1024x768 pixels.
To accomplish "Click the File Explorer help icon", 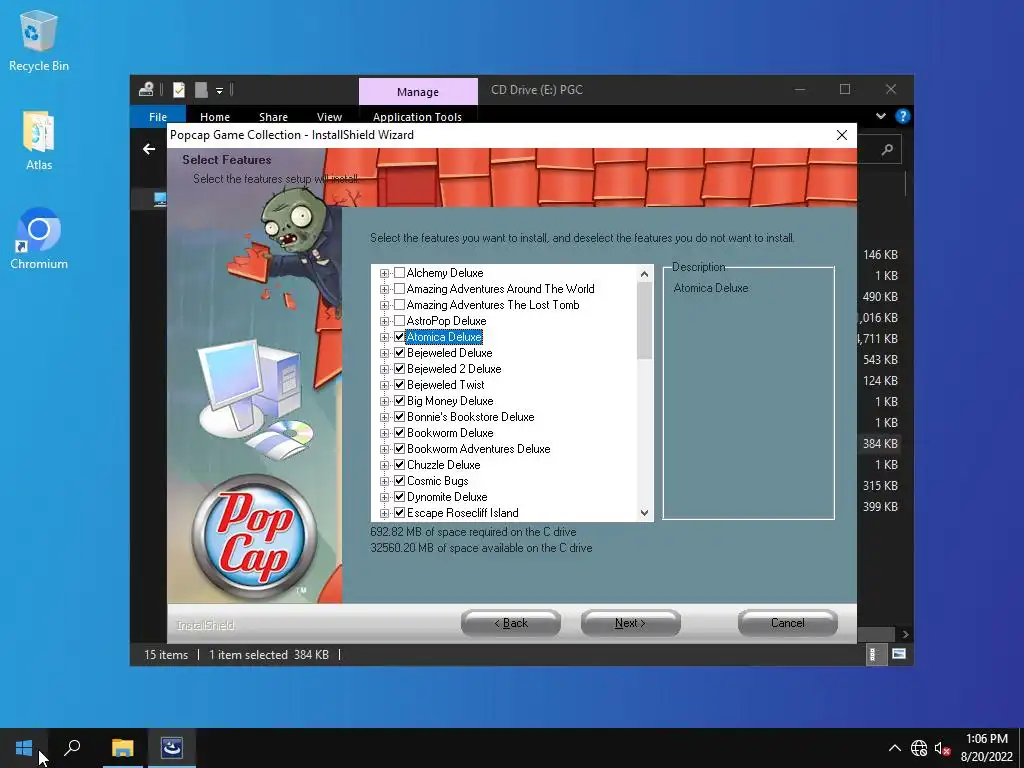I will 903,116.
